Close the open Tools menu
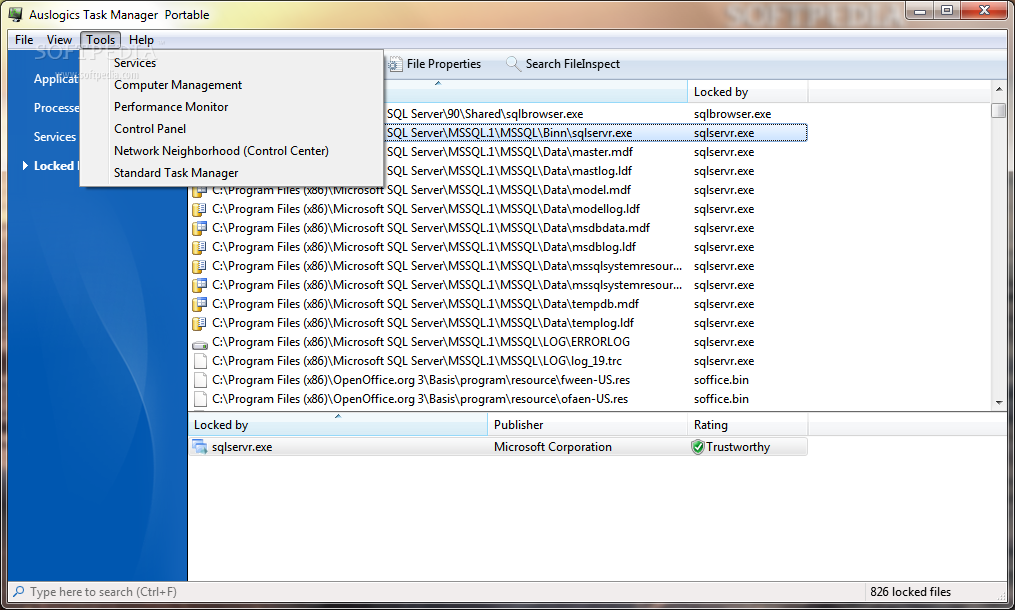Screen dimensions: 1015x610 click(x=100, y=40)
